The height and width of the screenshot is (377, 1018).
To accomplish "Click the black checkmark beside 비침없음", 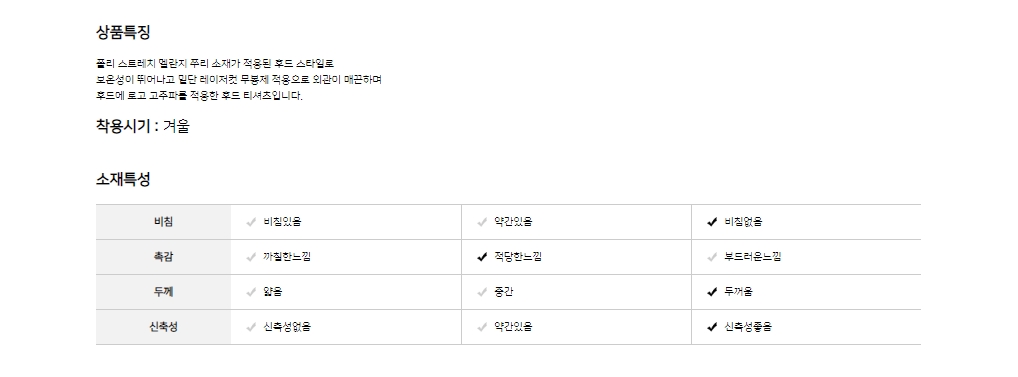I will [x=712, y=222].
